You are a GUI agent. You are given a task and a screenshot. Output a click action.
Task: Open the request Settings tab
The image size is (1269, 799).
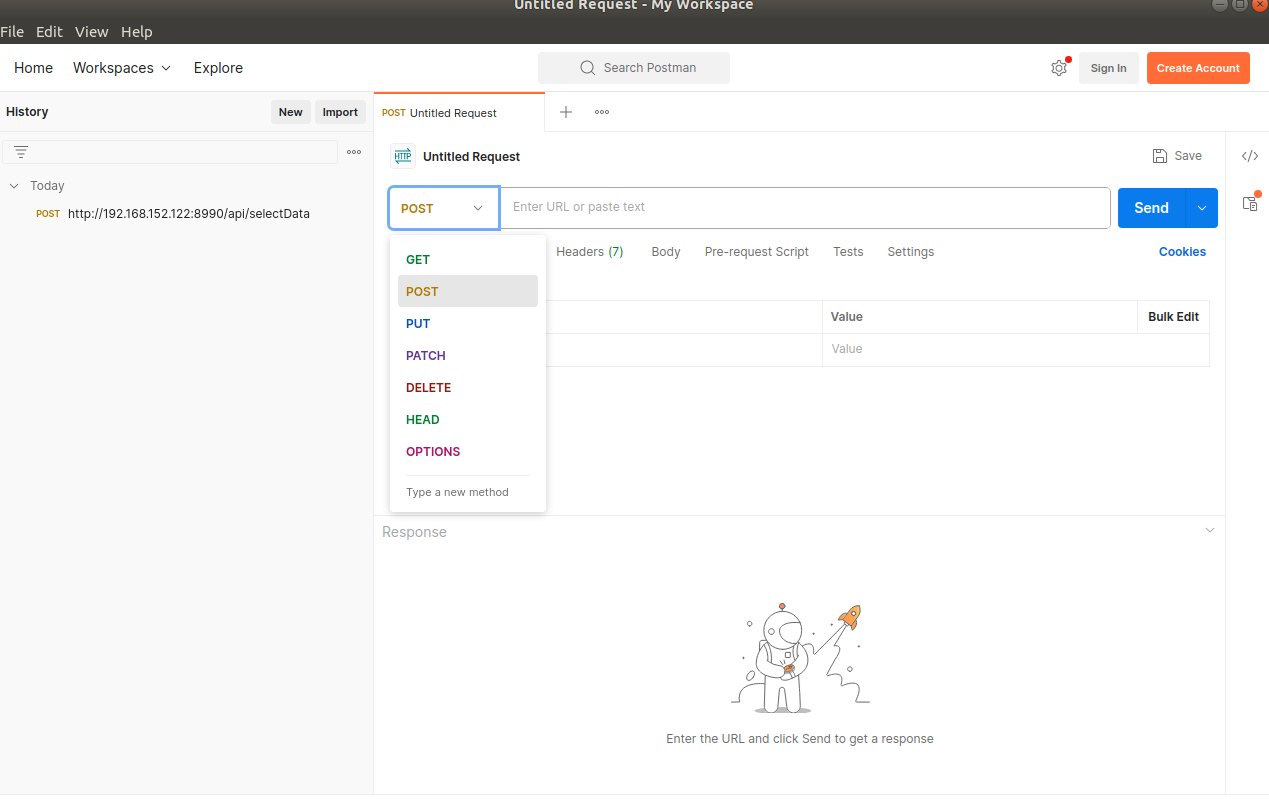tap(911, 252)
